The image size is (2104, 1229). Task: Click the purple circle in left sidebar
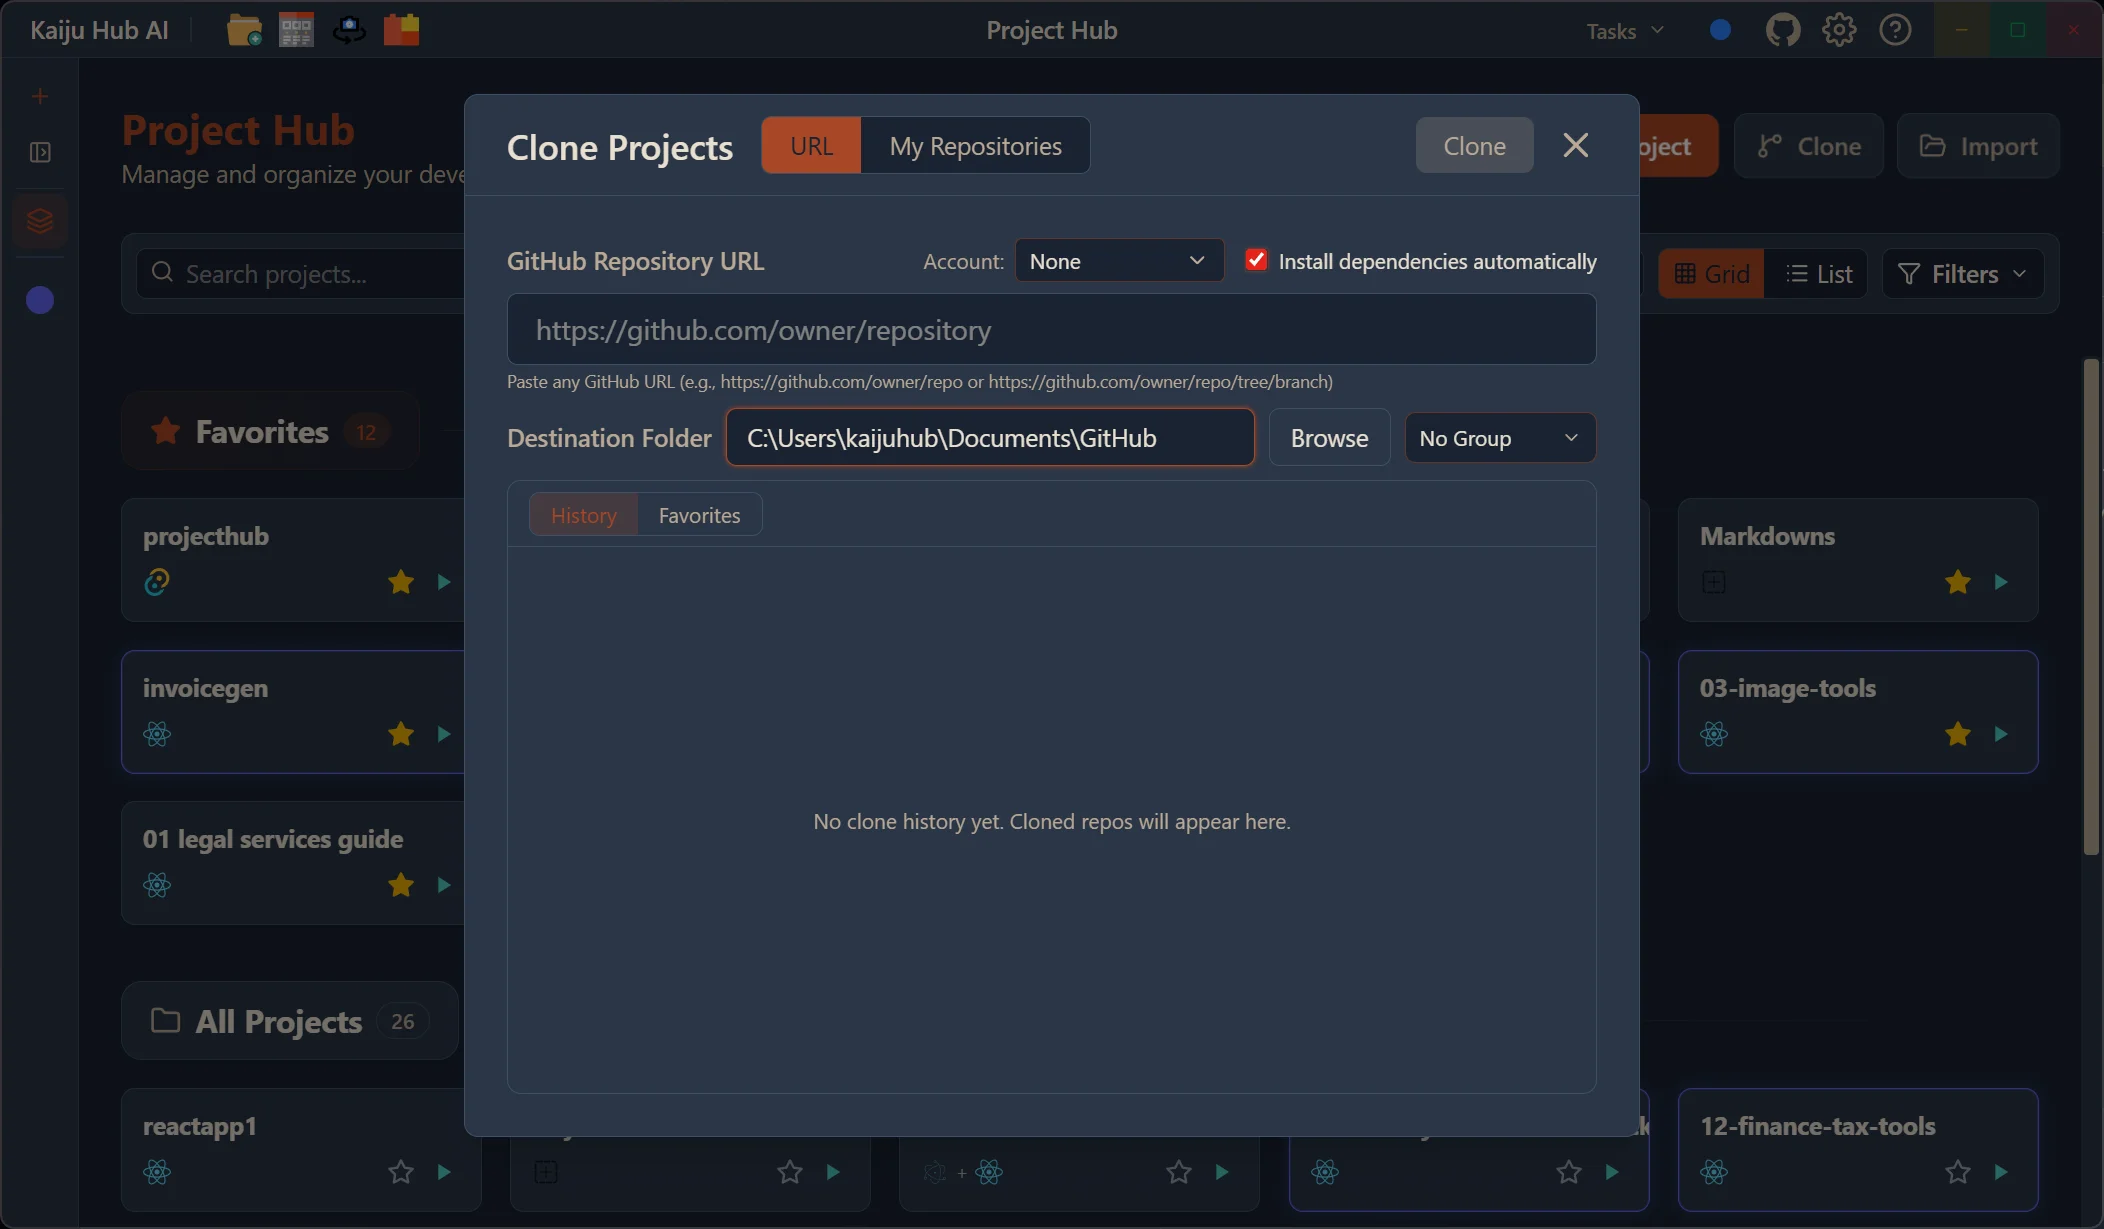(x=40, y=300)
